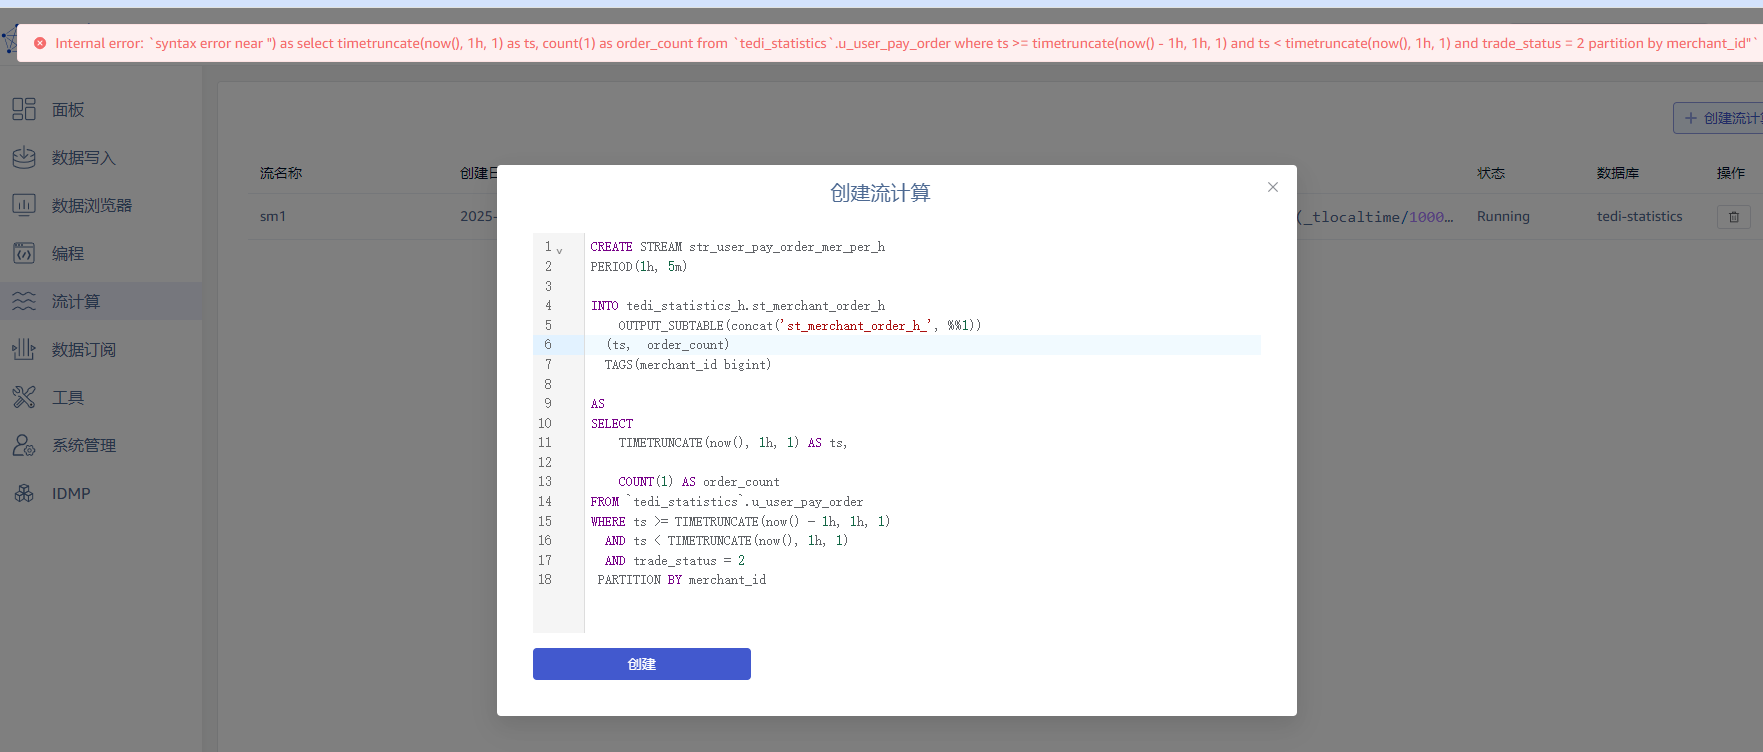Viewport: 1763px width, 752px height.
Task: Select the 工具 tools icon
Action: pyautogui.click(x=24, y=397)
